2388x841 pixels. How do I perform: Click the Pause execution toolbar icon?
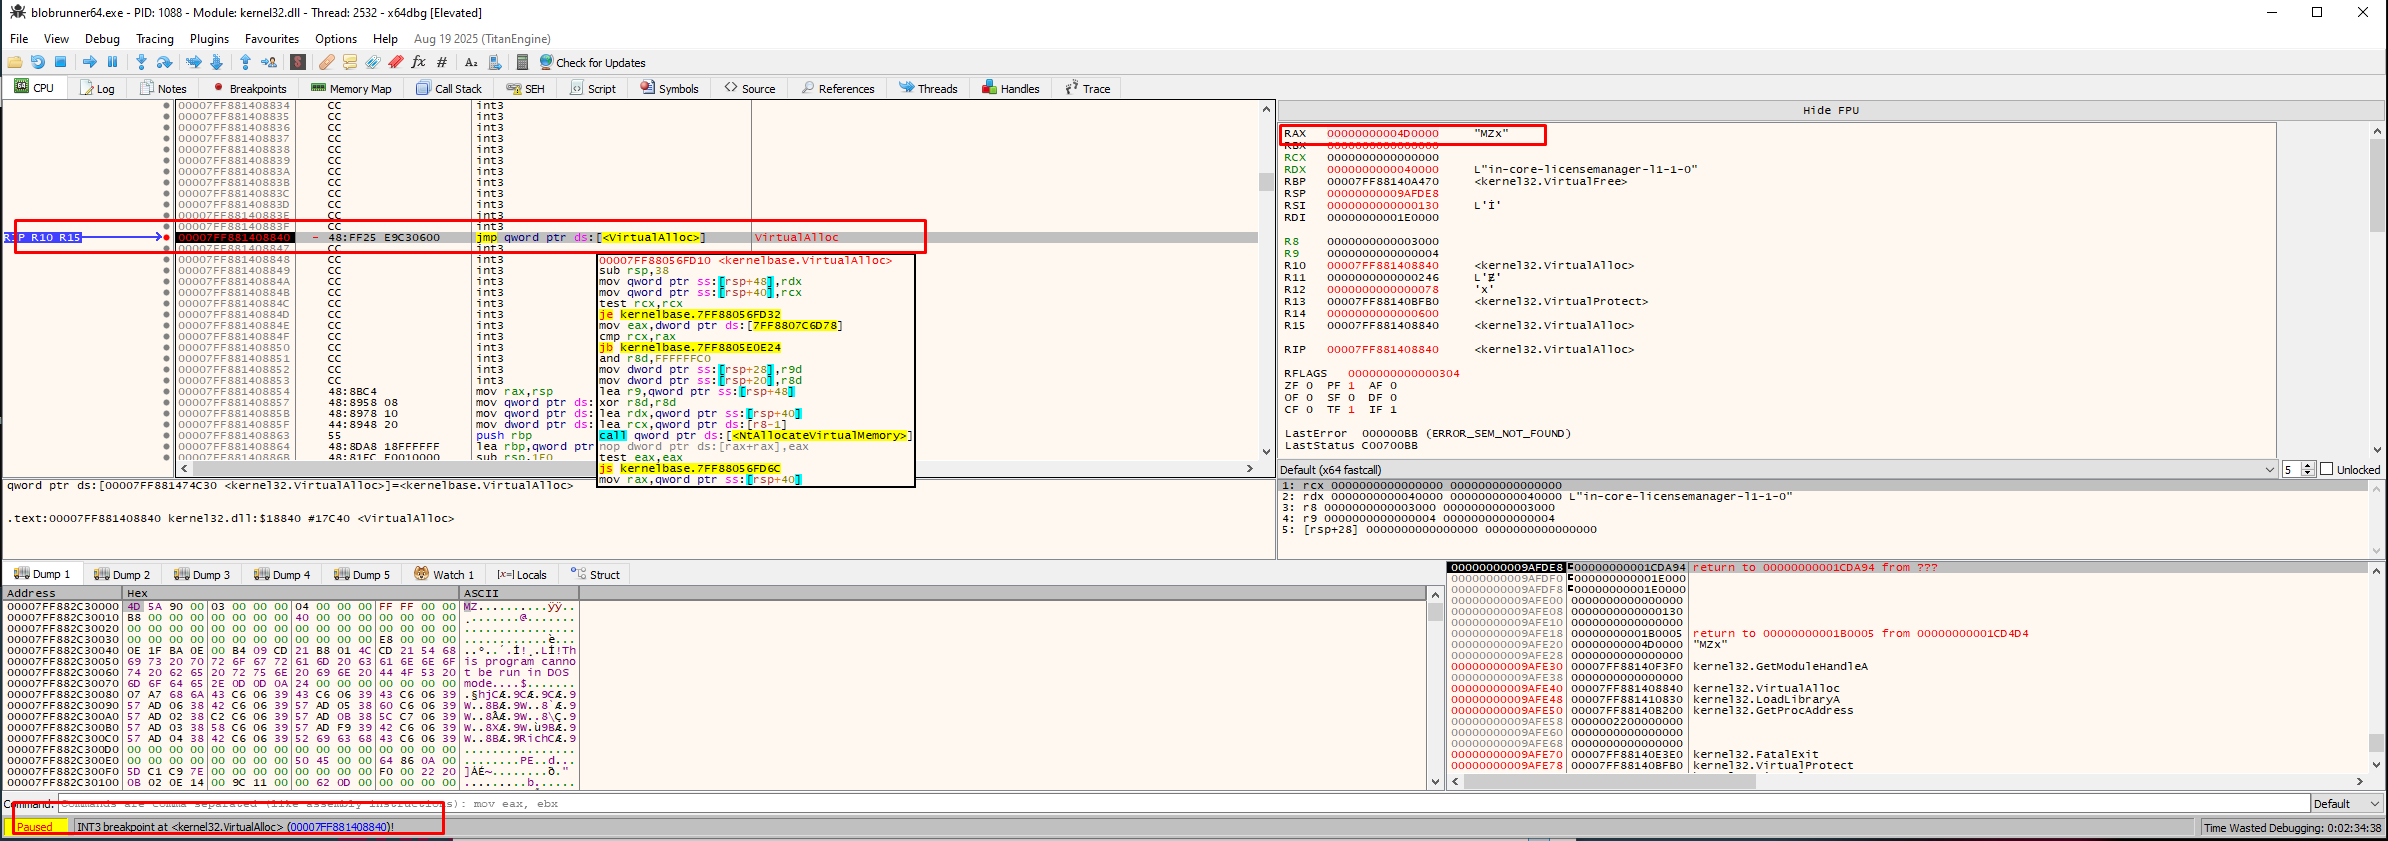[112, 62]
